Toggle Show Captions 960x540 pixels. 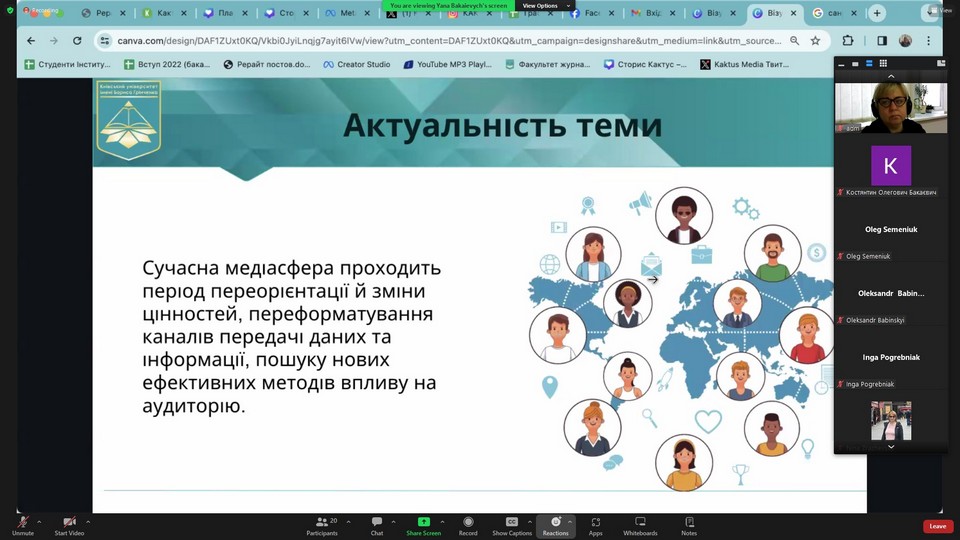click(512, 524)
